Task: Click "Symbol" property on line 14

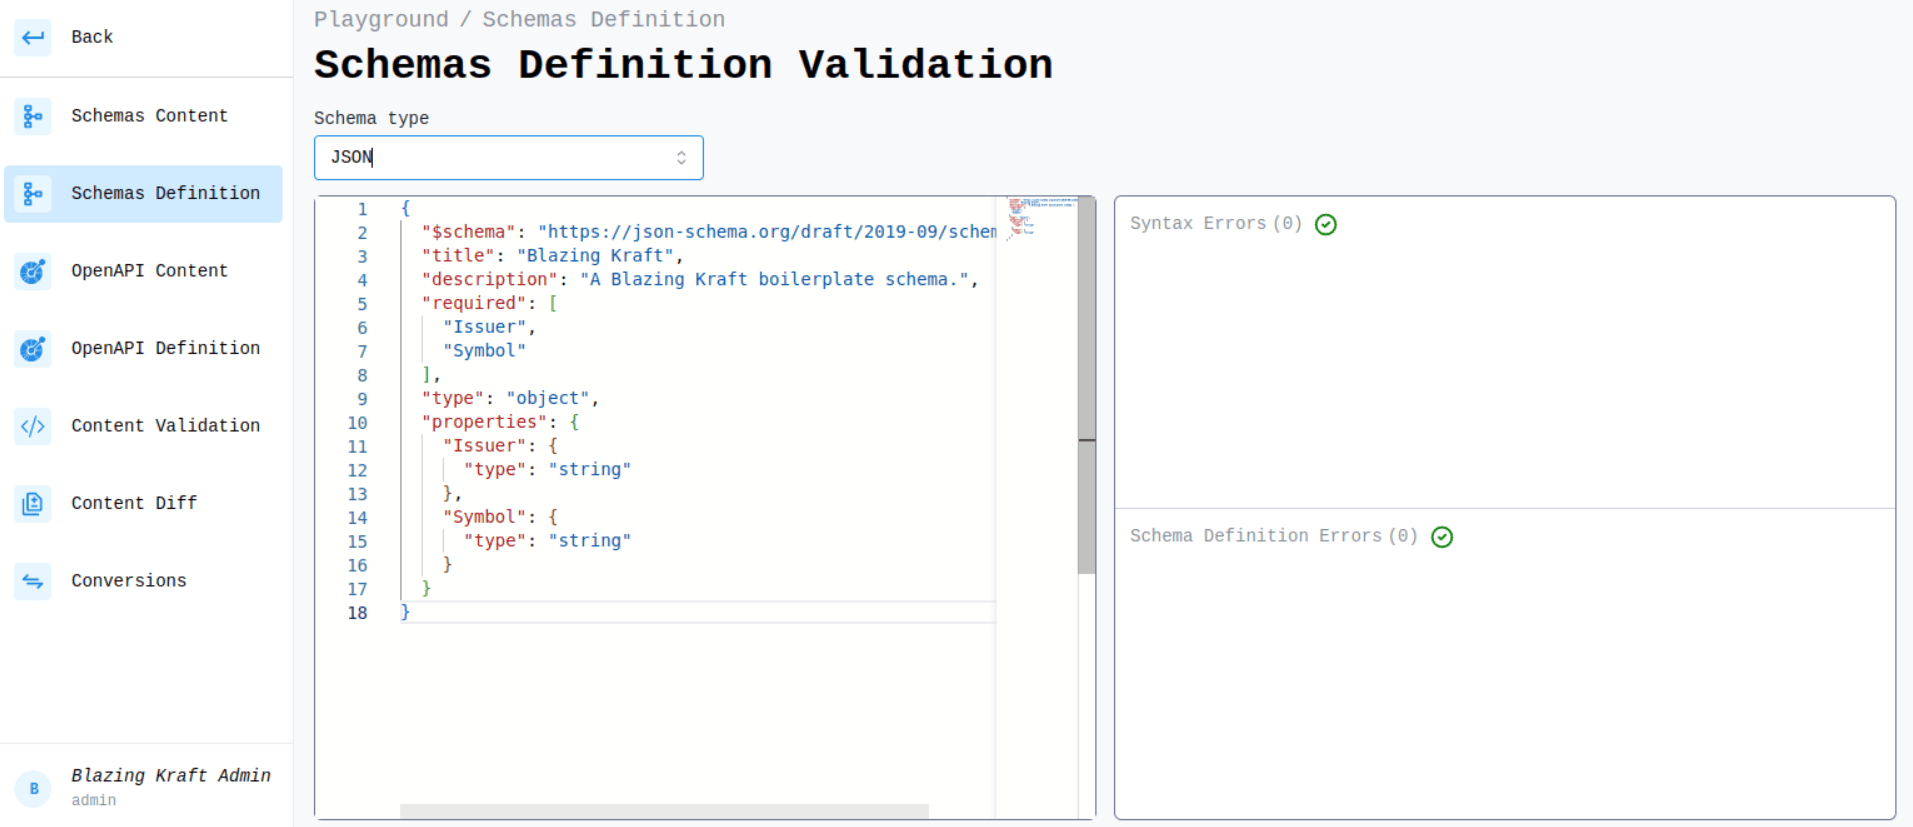Action: (484, 517)
